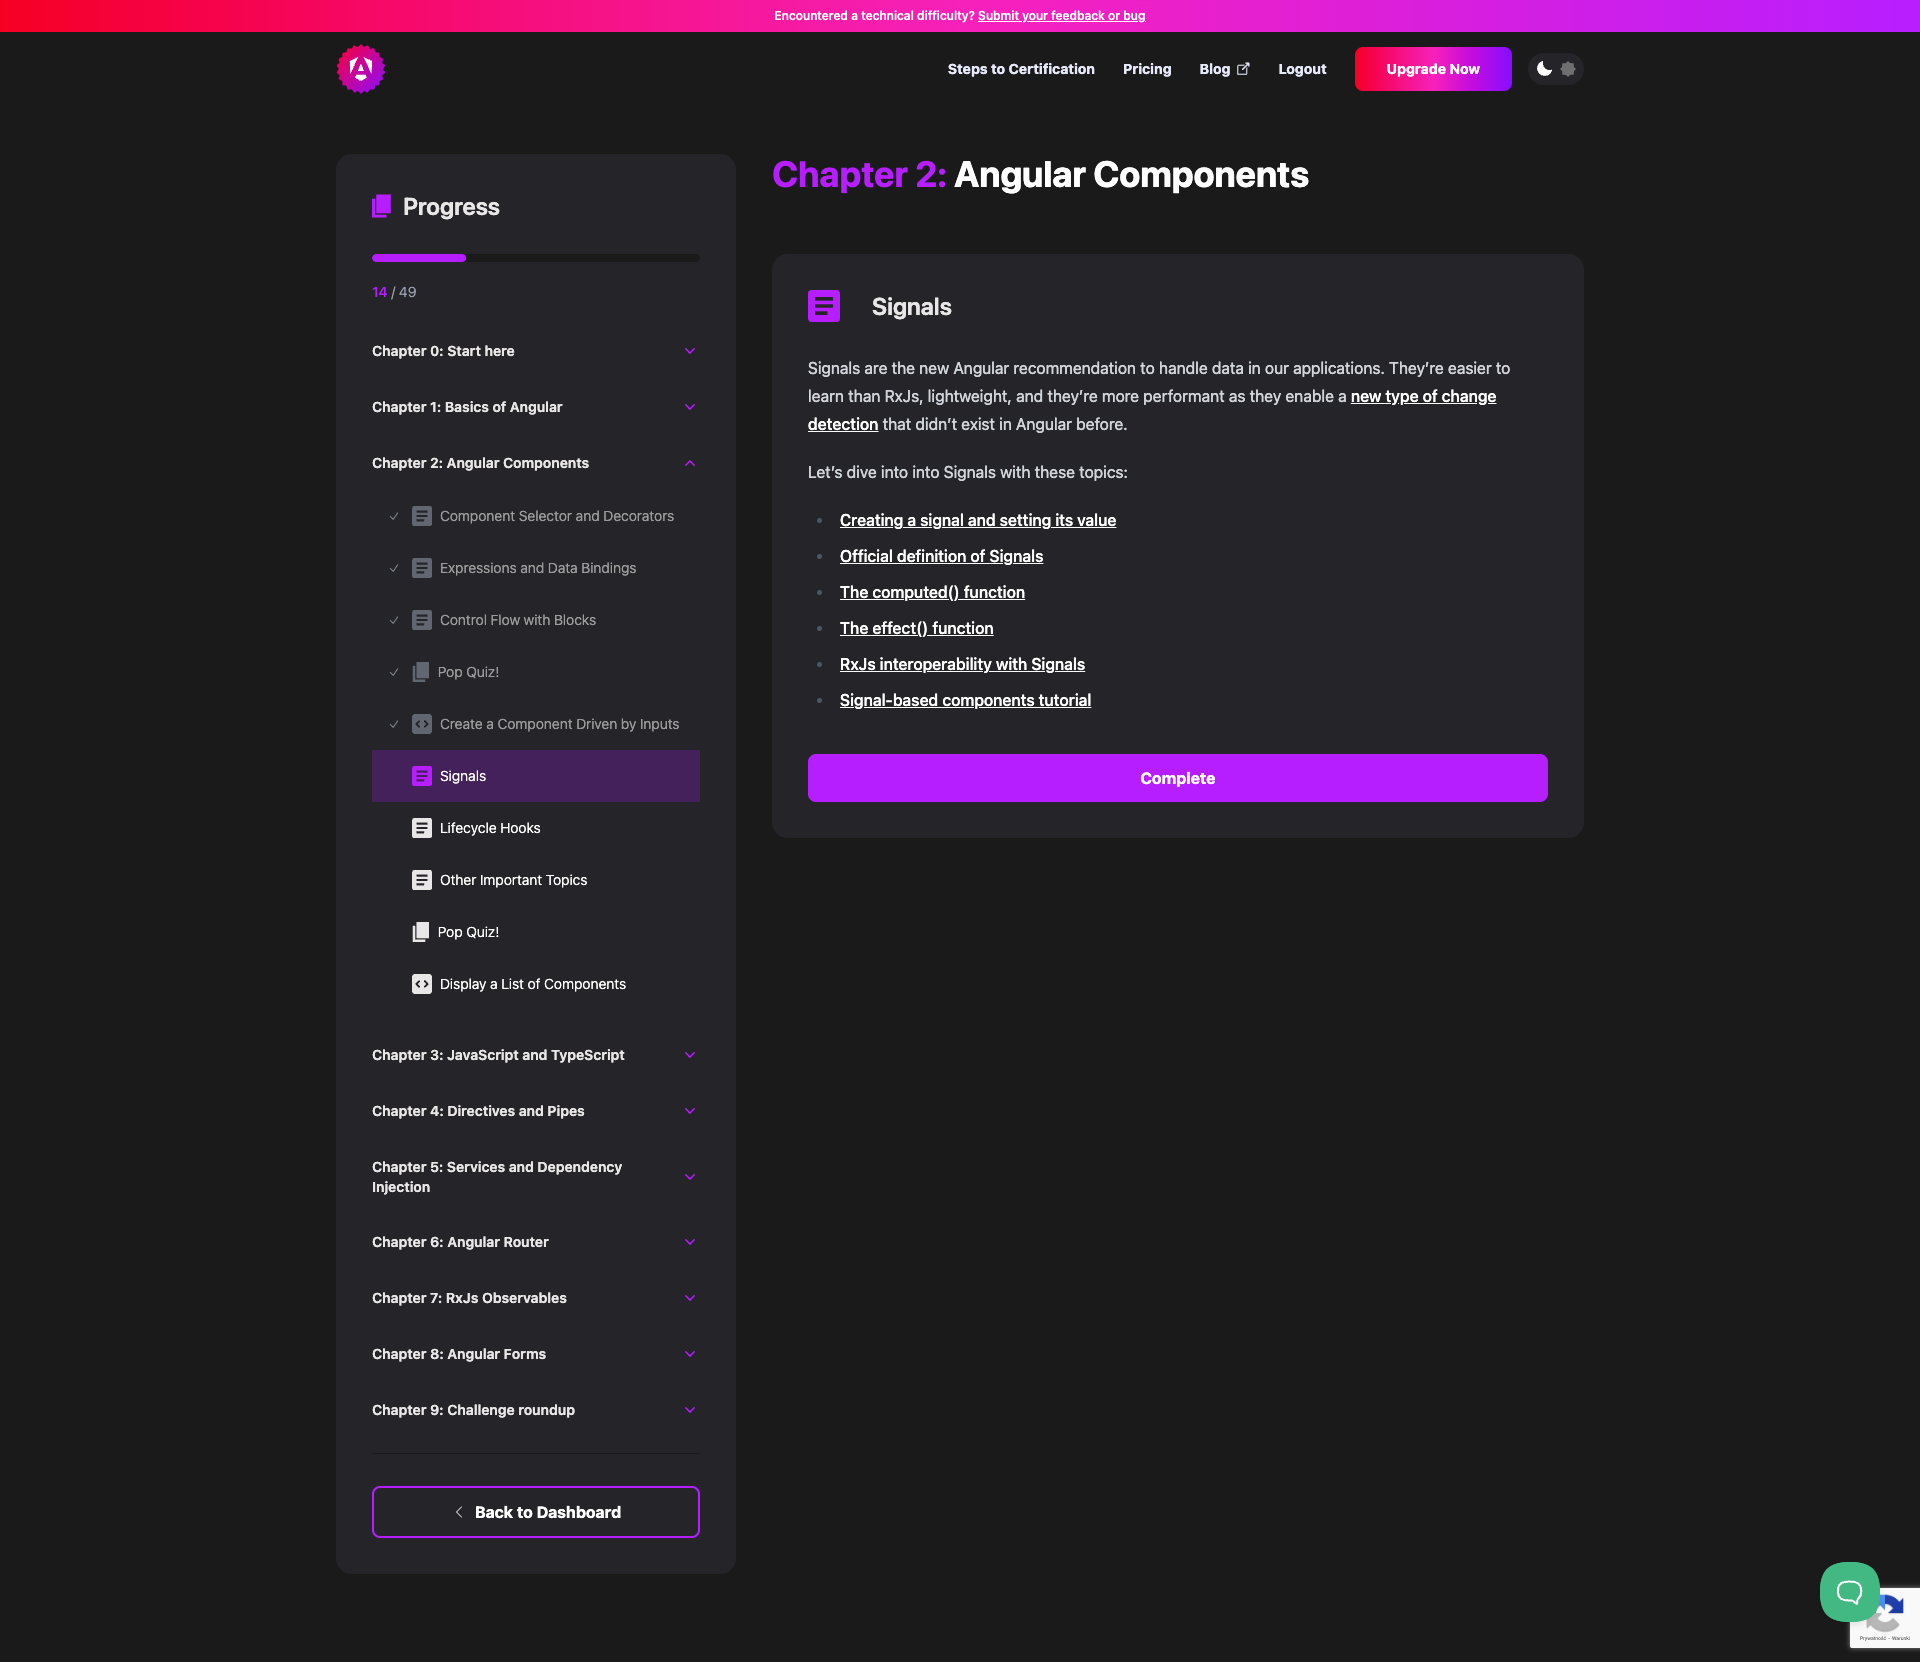Open 'The computed() function' link

932,592
